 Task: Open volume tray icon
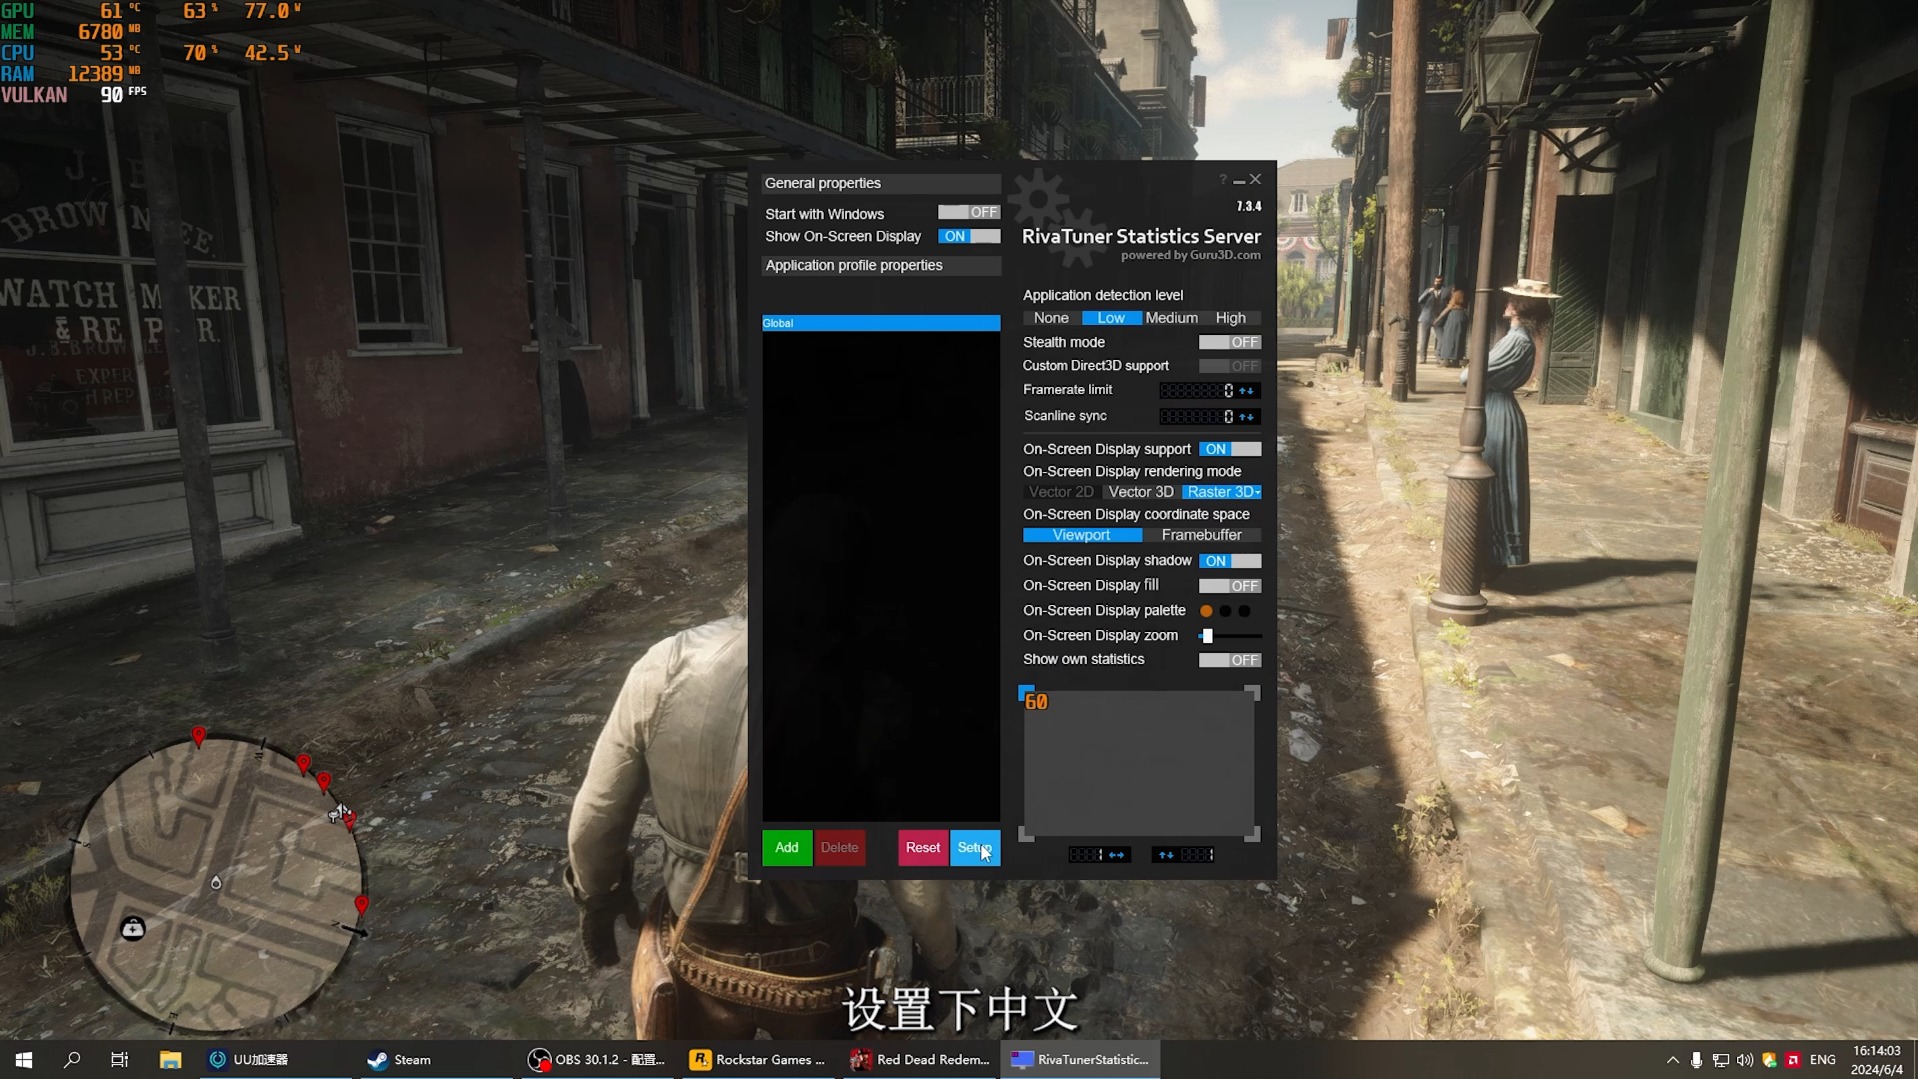[x=1745, y=1060]
